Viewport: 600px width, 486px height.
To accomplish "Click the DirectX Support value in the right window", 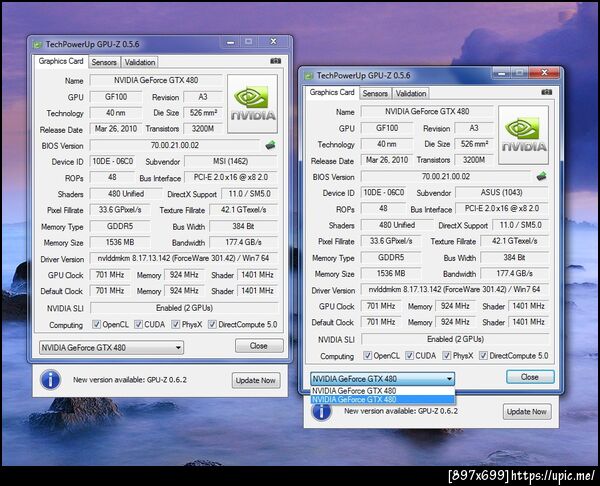I will point(520,225).
